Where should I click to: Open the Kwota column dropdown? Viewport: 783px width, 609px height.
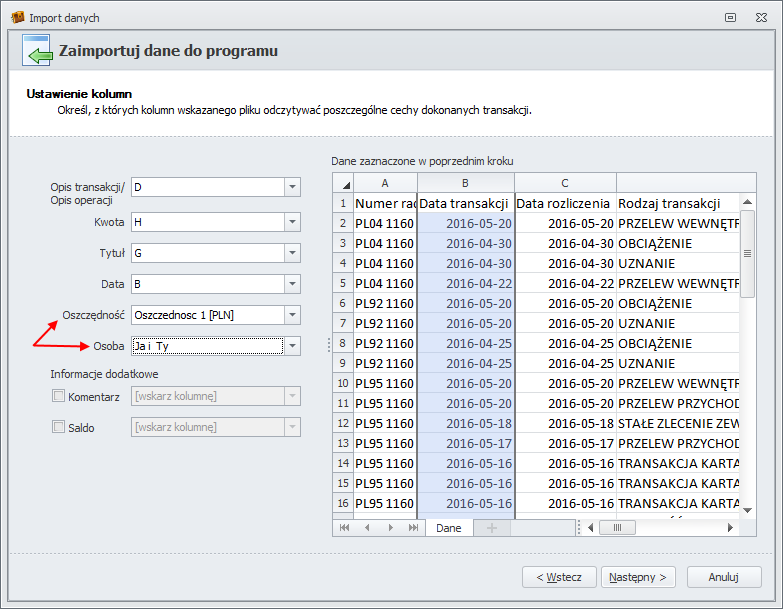[291, 222]
